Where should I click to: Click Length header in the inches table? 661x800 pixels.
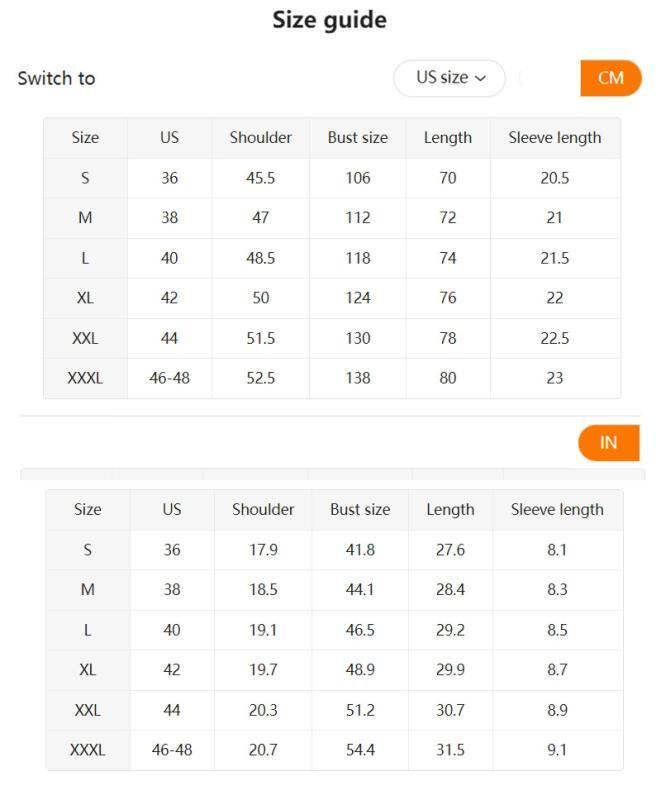(450, 509)
